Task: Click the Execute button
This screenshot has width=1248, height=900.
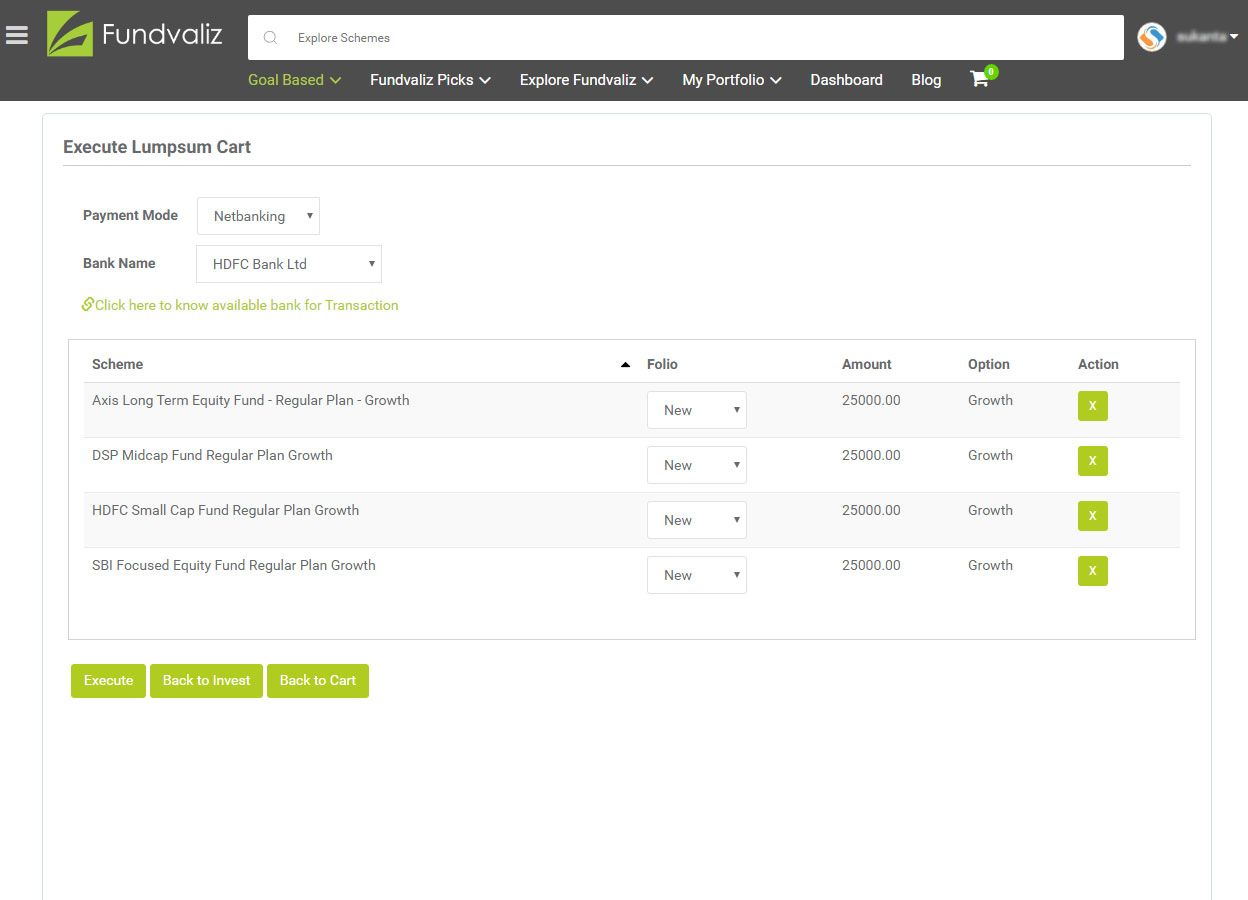Action: [108, 681]
